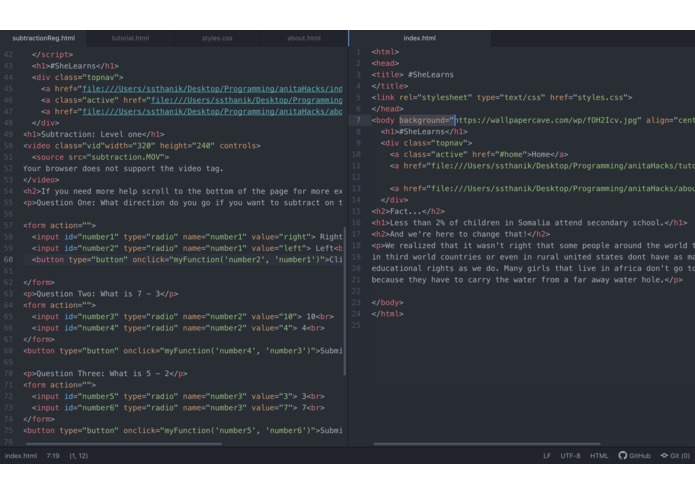Image resolution: width=695 pixels, height=494 pixels.
Task: Click the 'number6' input id on line 73
Action: click(x=98, y=408)
